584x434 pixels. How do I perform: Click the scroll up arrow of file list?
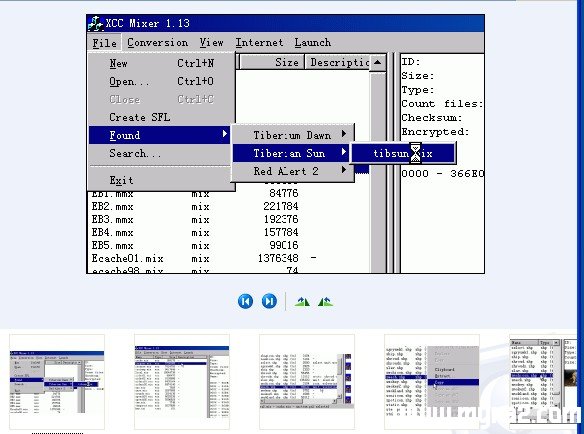[x=378, y=62]
